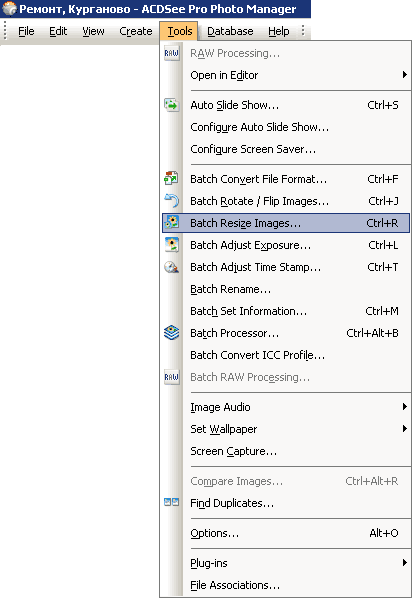The image size is (412, 598).
Task: Choose Compare Images entry
Action: 286,481
